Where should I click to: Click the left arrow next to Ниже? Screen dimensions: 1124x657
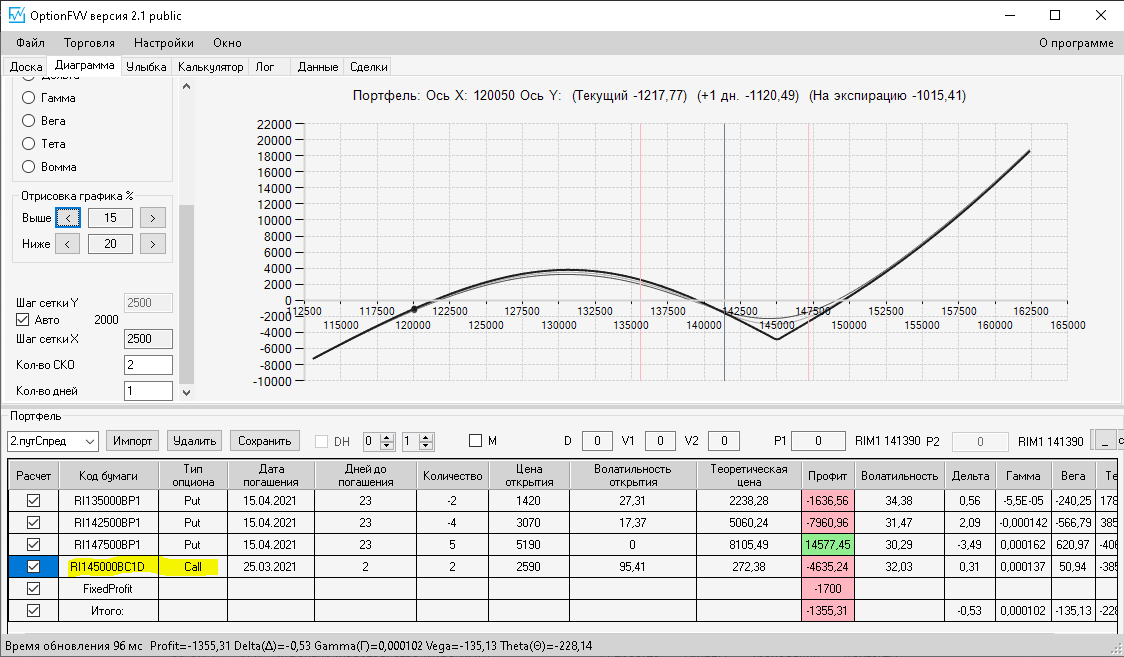[67, 244]
